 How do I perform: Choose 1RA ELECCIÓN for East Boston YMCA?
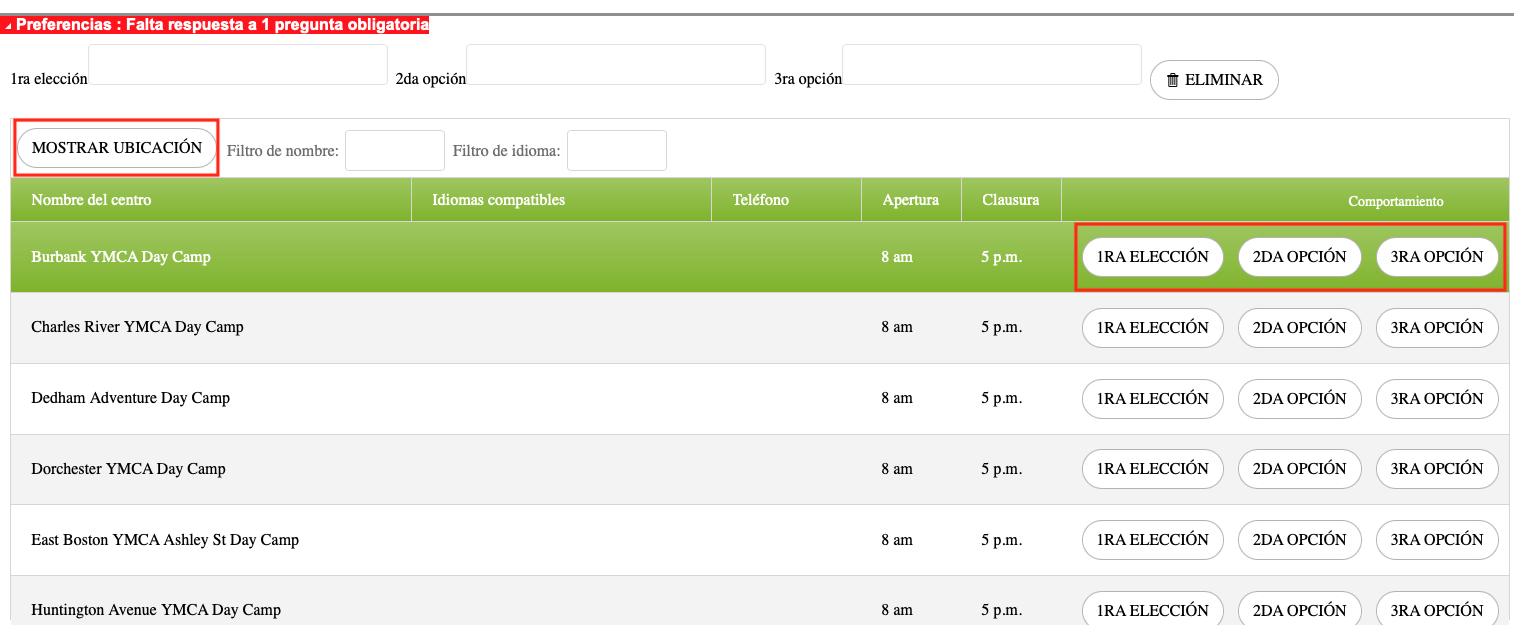[x=1153, y=540]
